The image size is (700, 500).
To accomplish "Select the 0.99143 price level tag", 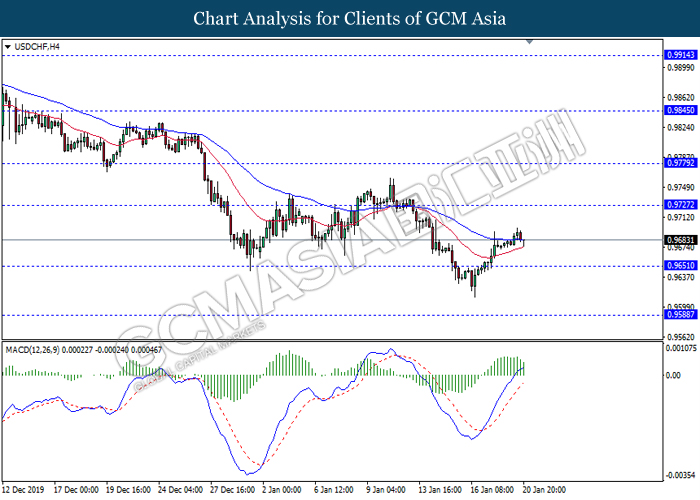I will [679, 55].
